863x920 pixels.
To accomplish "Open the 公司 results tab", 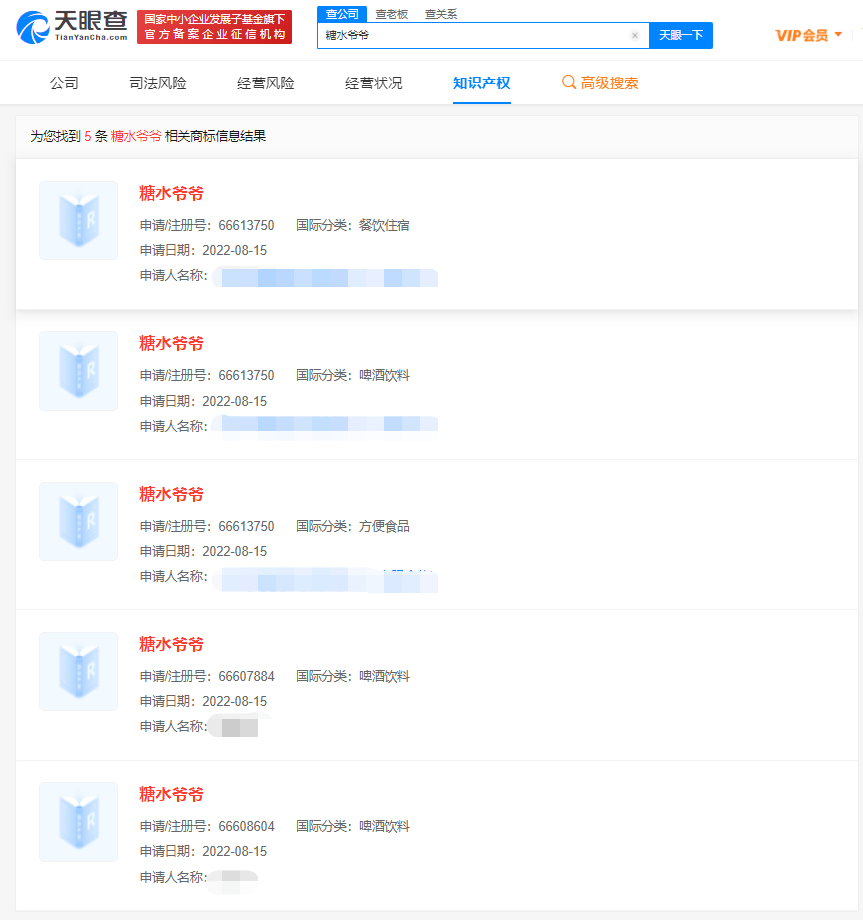I will 64,83.
